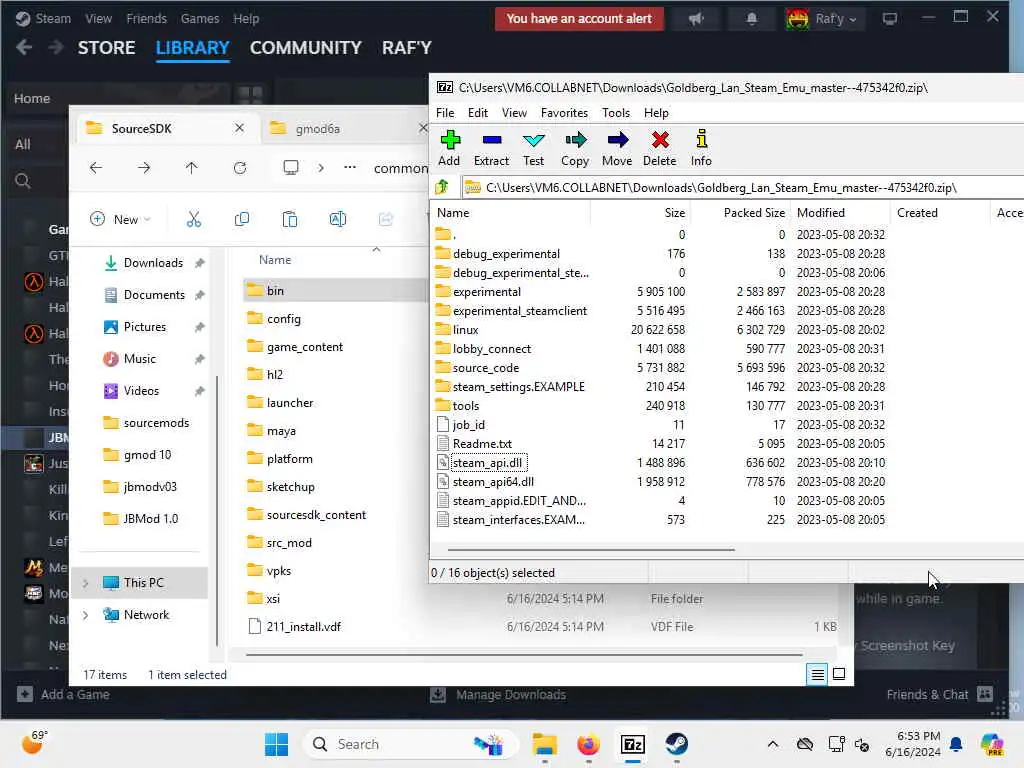Image resolution: width=1024 pixels, height=768 pixels.
Task: Click the Steam back navigation arrow
Action: pyautogui.click(x=24, y=47)
